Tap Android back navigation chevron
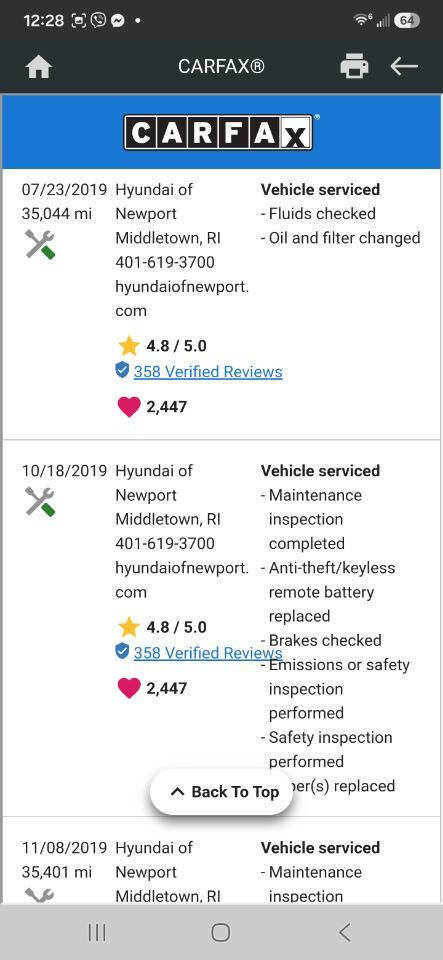The image size is (443, 960). coord(345,932)
